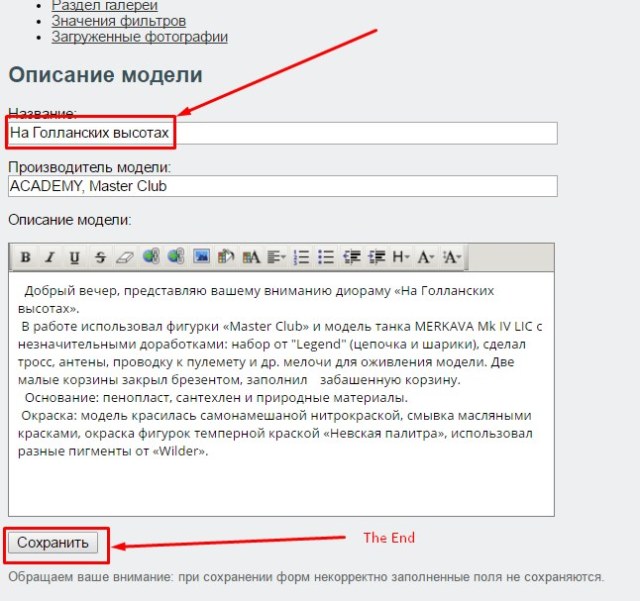
Task: Focus the Производитель модели input field
Action: [x=282, y=186]
